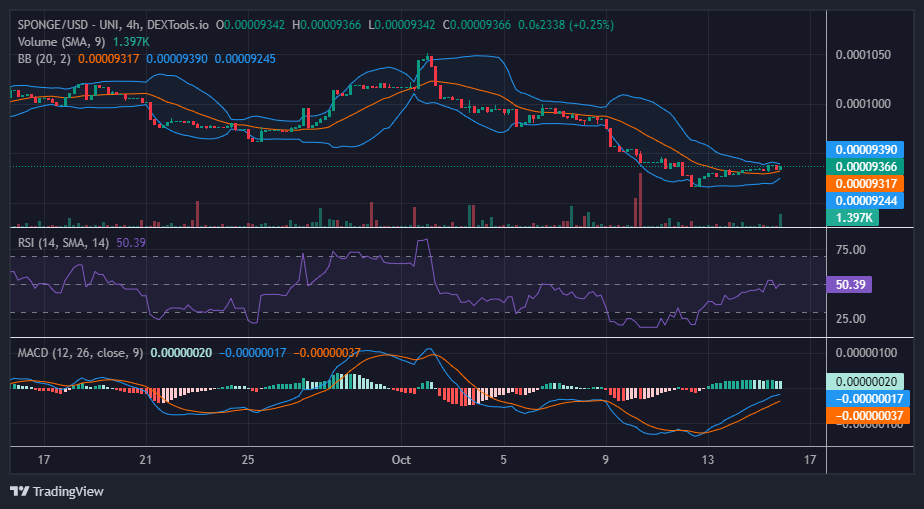Click the RSI value 50.39 in legend

click(x=131, y=242)
